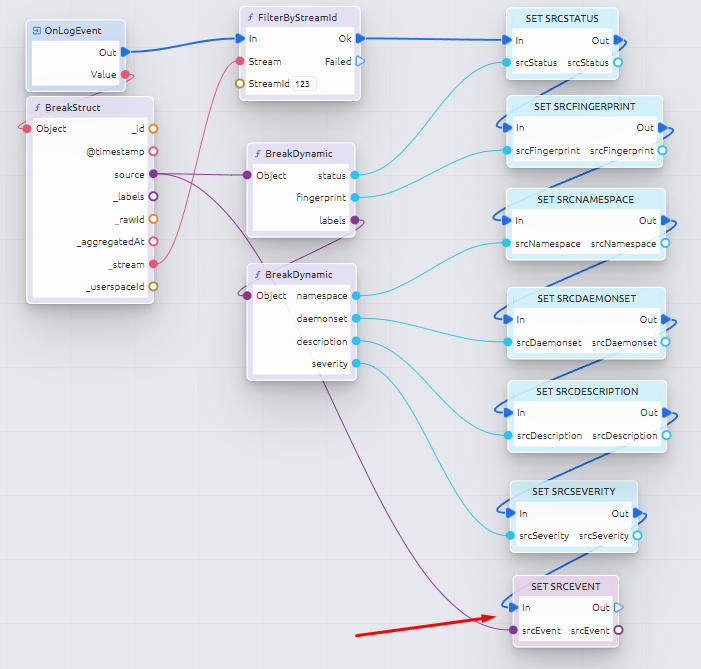Click the labels output pin on BreakDynamic
This screenshot has height=669, width=701.
[x=357, y=221]
